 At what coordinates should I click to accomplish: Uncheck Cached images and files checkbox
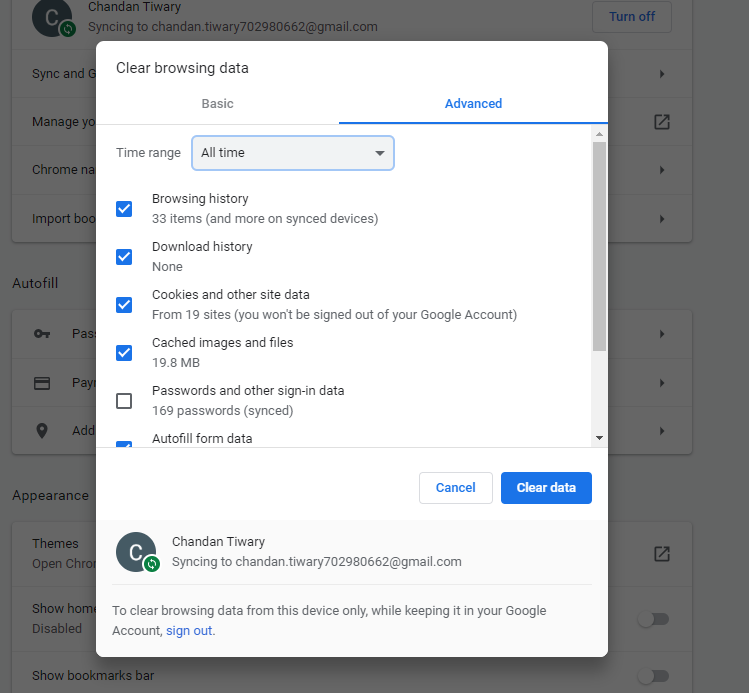pos(124,353)
